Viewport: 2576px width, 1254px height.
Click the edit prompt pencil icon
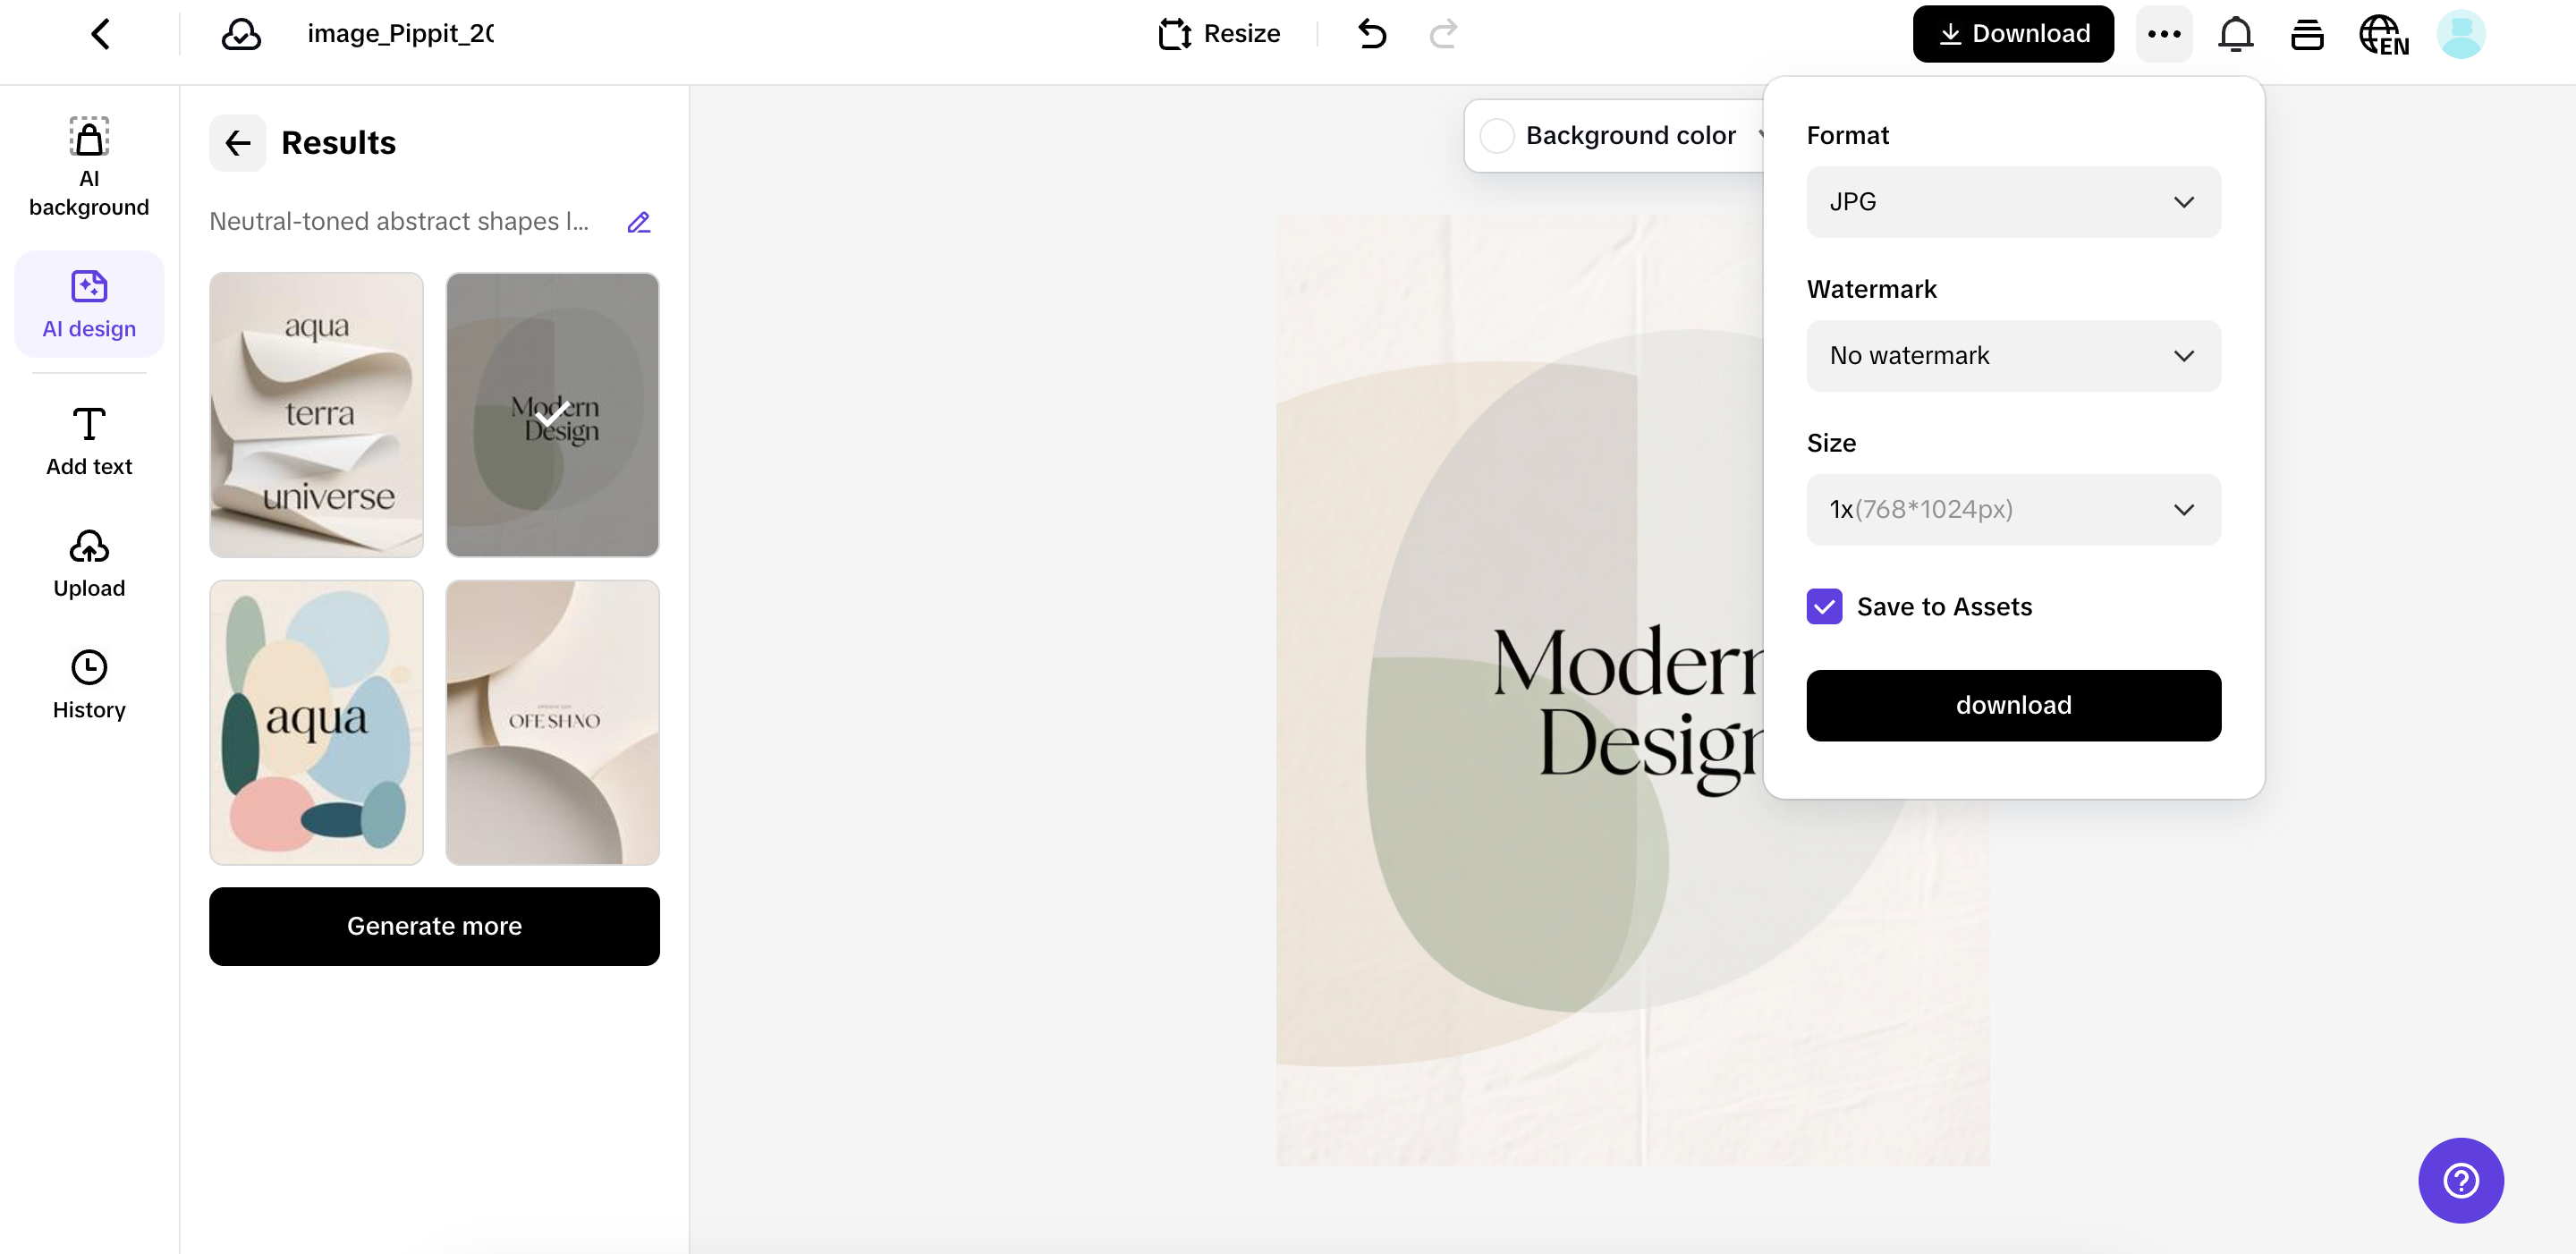pyautogui.click(x=639, y=222)
